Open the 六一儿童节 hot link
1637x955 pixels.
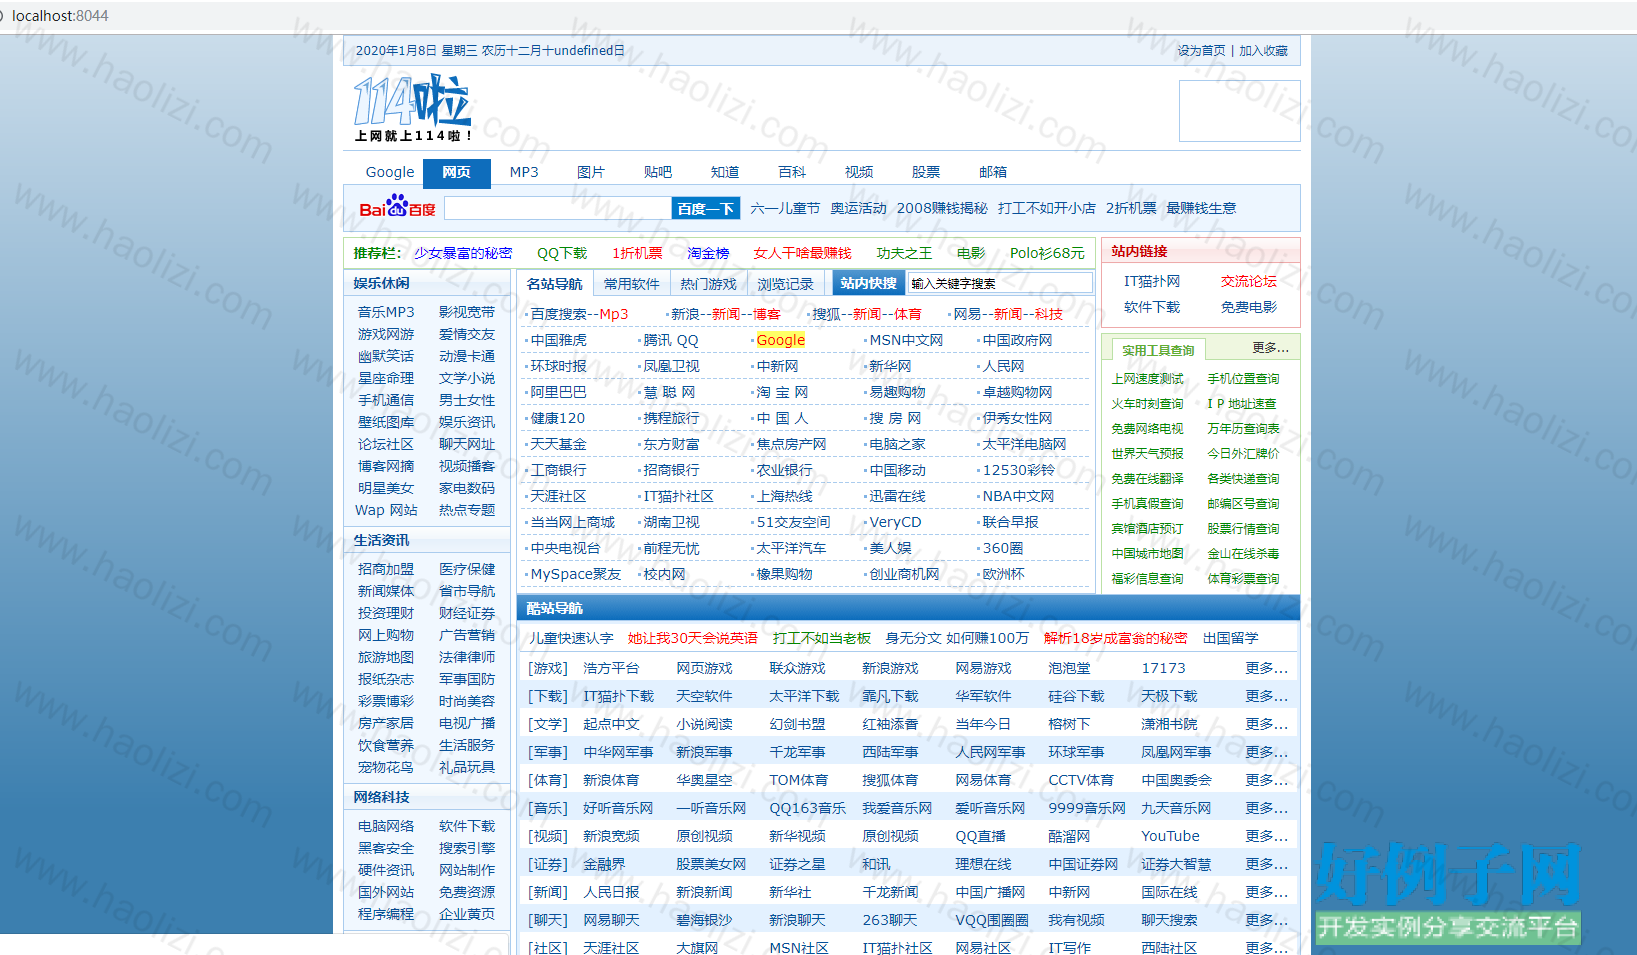tap(785, 208)
